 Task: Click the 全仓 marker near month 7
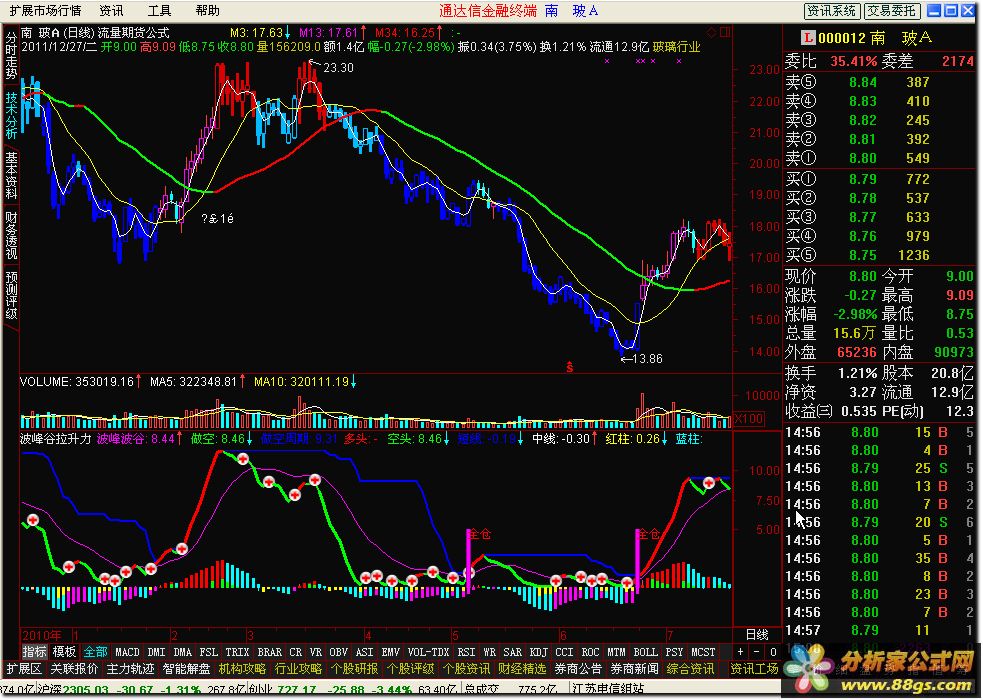649,534
